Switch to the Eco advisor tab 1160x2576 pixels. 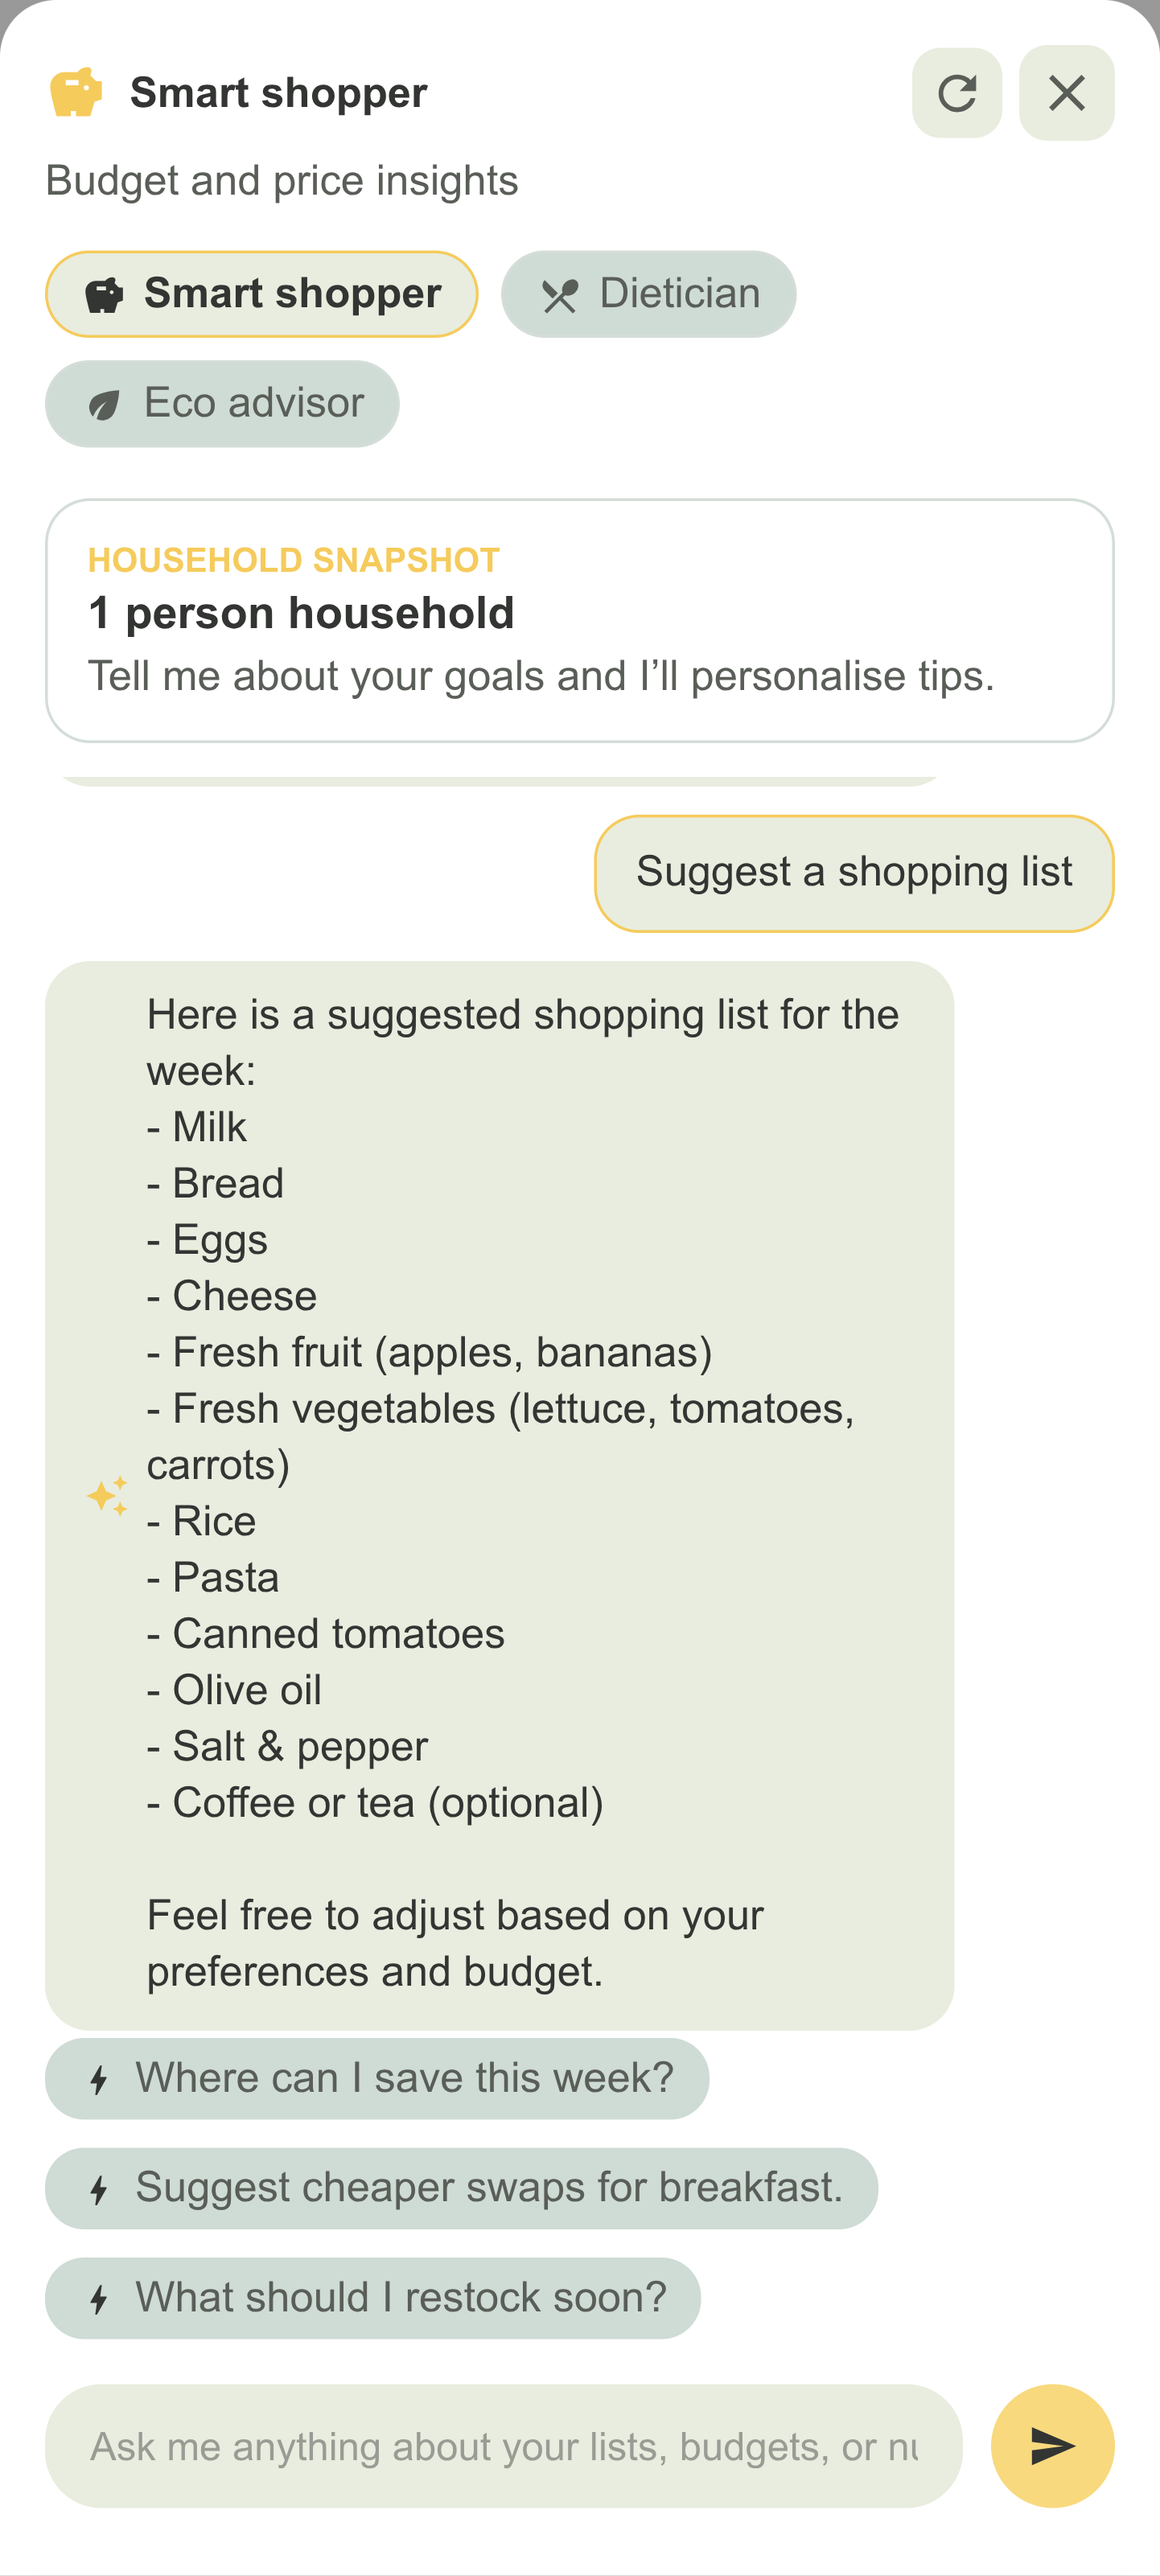222,403
